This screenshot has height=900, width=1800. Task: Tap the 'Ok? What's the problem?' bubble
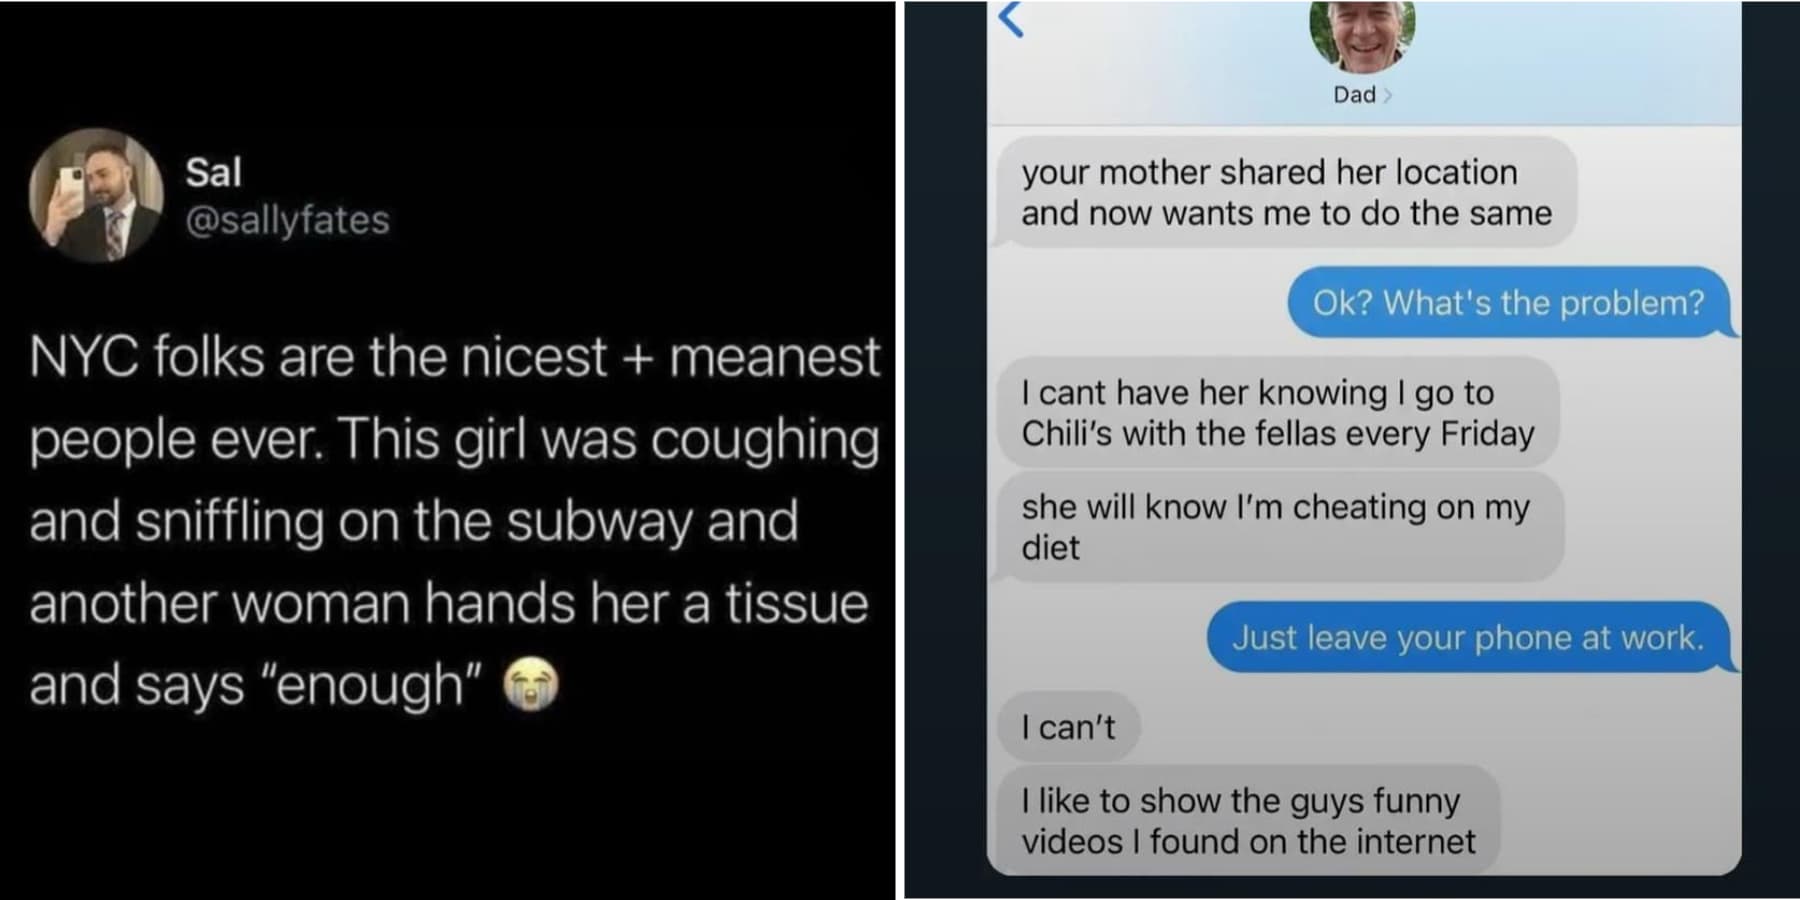pyautogui.click(x=1508, y=302)
